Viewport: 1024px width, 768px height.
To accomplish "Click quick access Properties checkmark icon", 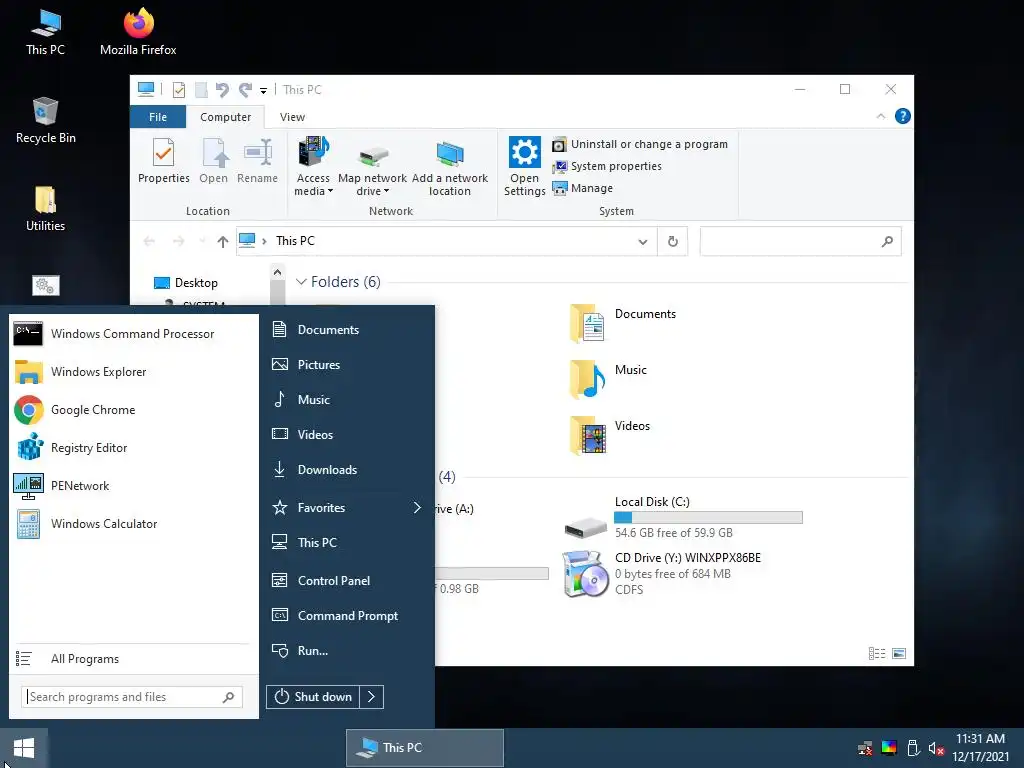I will [178, 90].
